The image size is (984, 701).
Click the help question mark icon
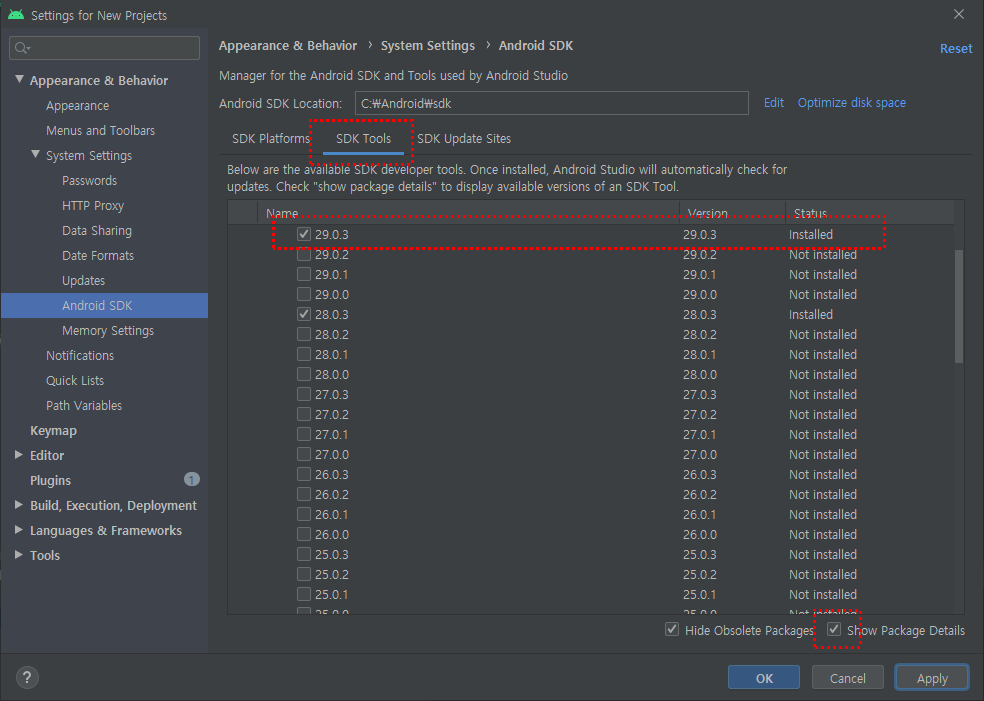pos(27,677)
